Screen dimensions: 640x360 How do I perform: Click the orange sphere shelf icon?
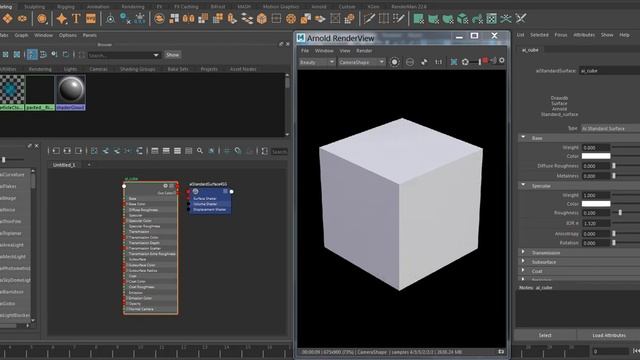(42, 18)
